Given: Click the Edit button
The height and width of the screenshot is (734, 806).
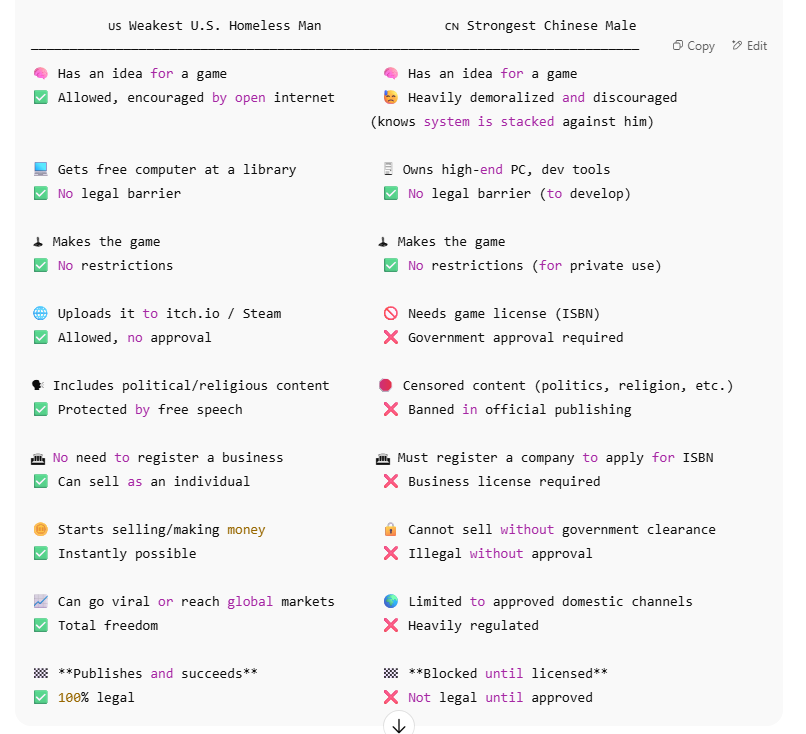Looking at the screenshot, I should point(749,46).
